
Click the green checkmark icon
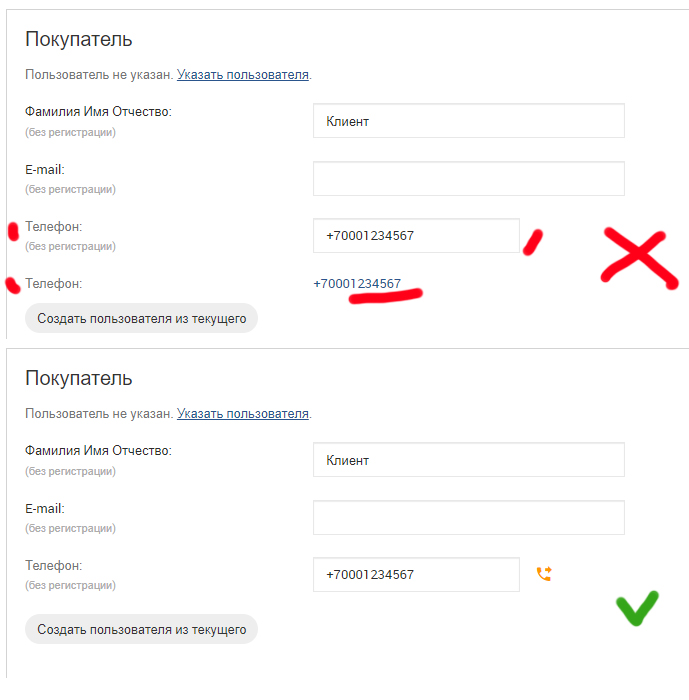636,608
